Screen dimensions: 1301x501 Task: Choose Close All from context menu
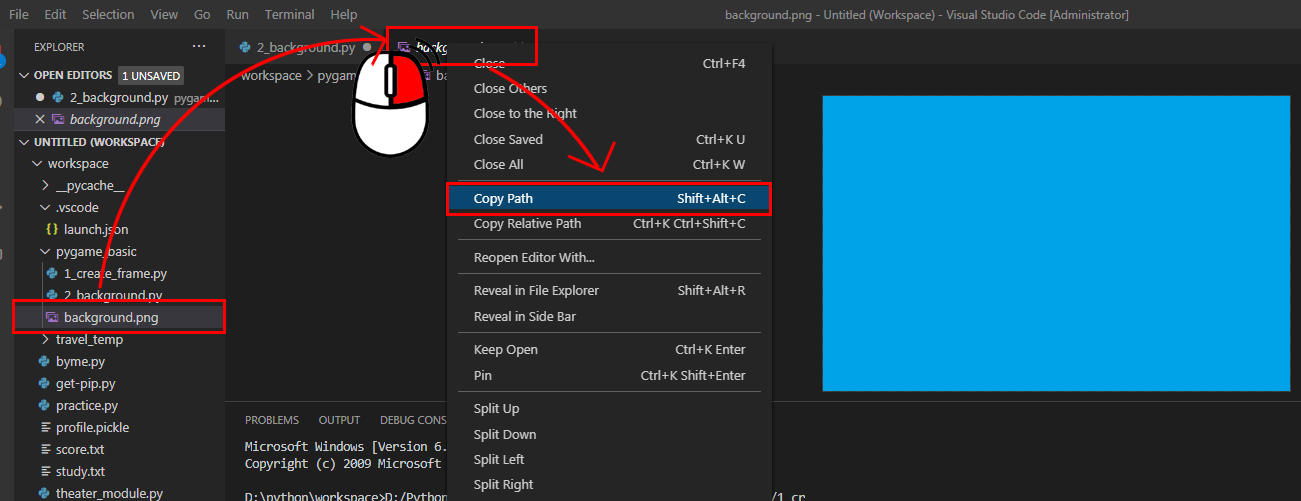click(609, 164)
